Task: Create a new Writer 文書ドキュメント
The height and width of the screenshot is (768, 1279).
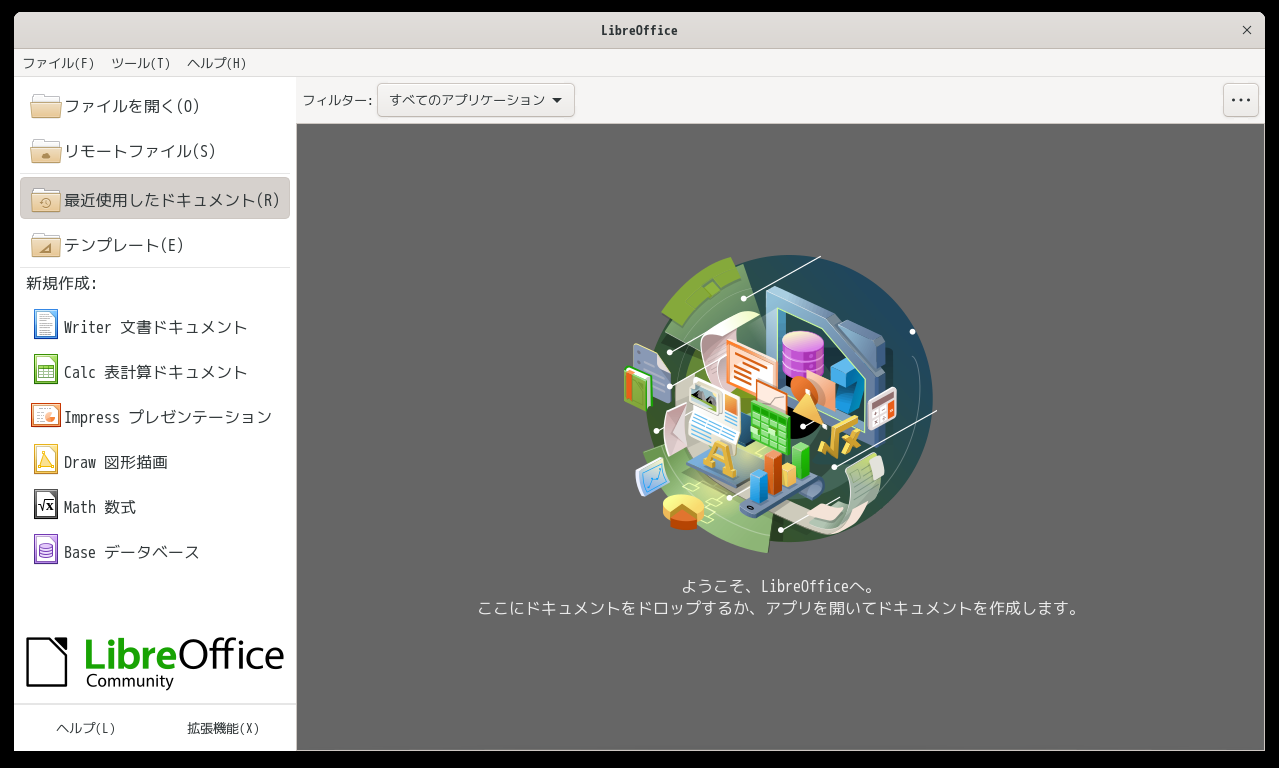Action: tap(156, 327)
